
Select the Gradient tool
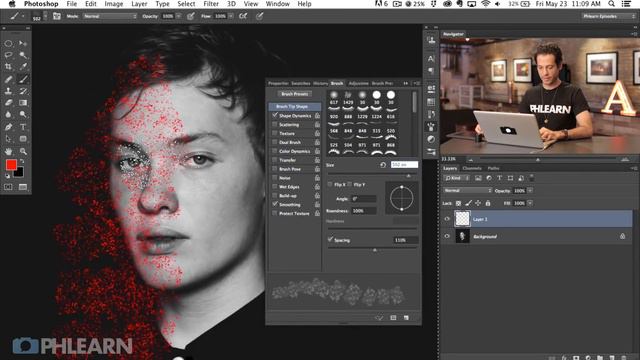(23, 103)
